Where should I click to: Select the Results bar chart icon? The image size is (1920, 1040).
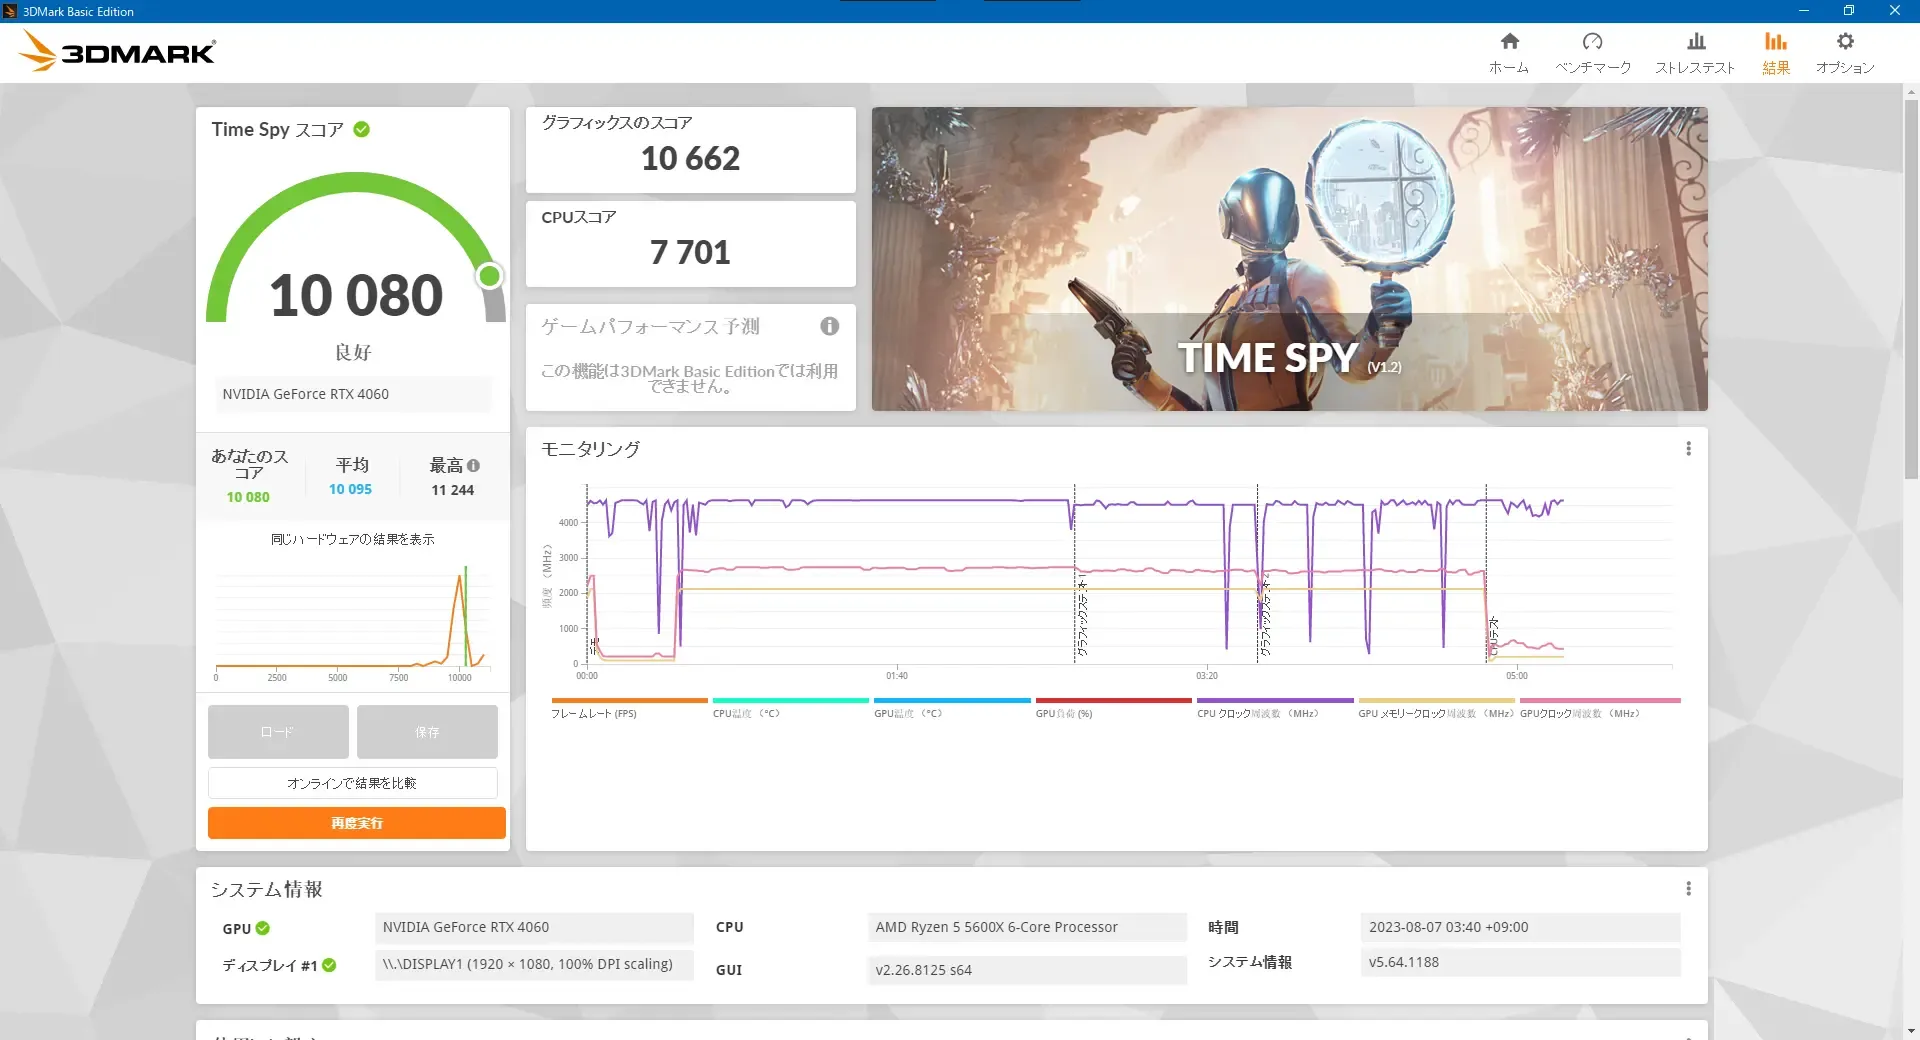point(1775,42)
